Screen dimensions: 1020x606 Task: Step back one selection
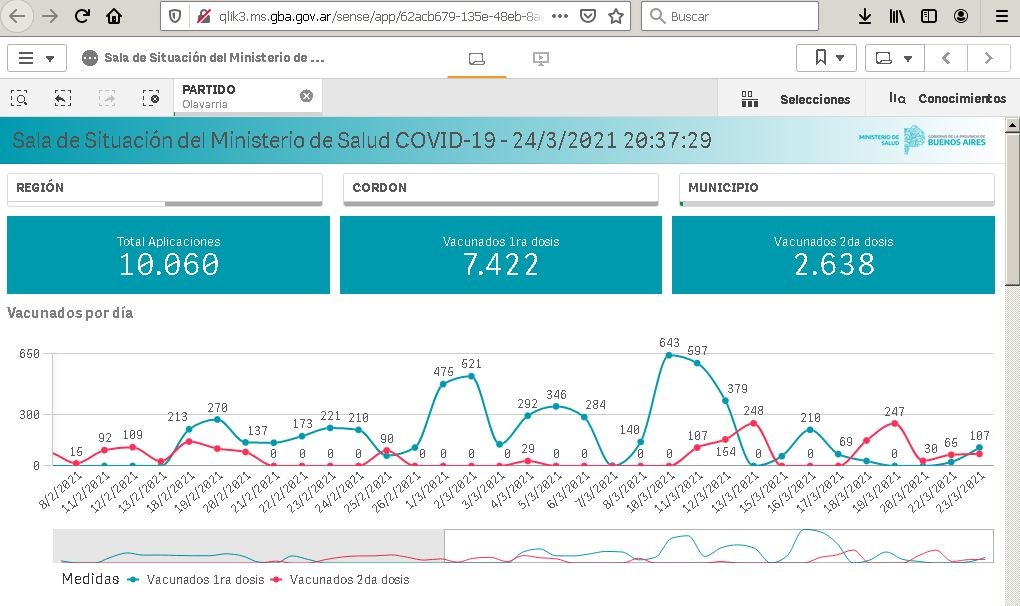(62, 98)
